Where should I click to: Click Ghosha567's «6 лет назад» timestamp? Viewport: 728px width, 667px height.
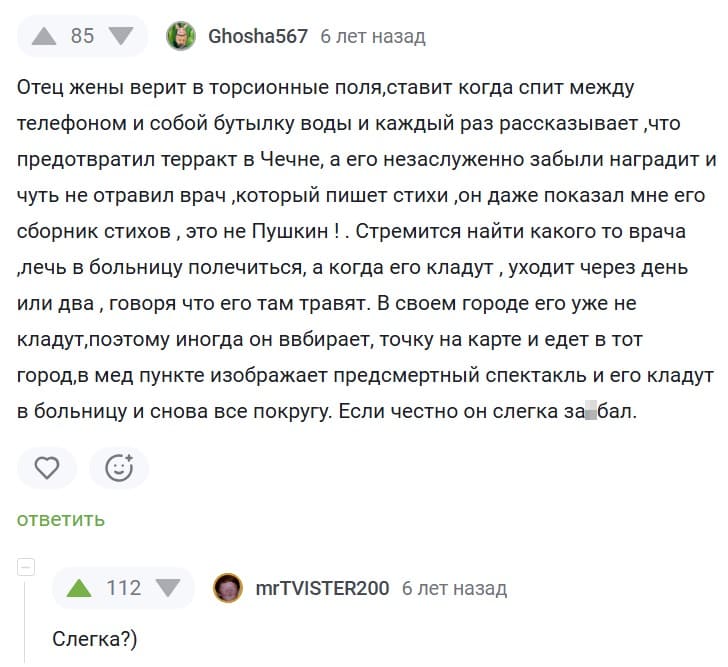coord(373,37)
